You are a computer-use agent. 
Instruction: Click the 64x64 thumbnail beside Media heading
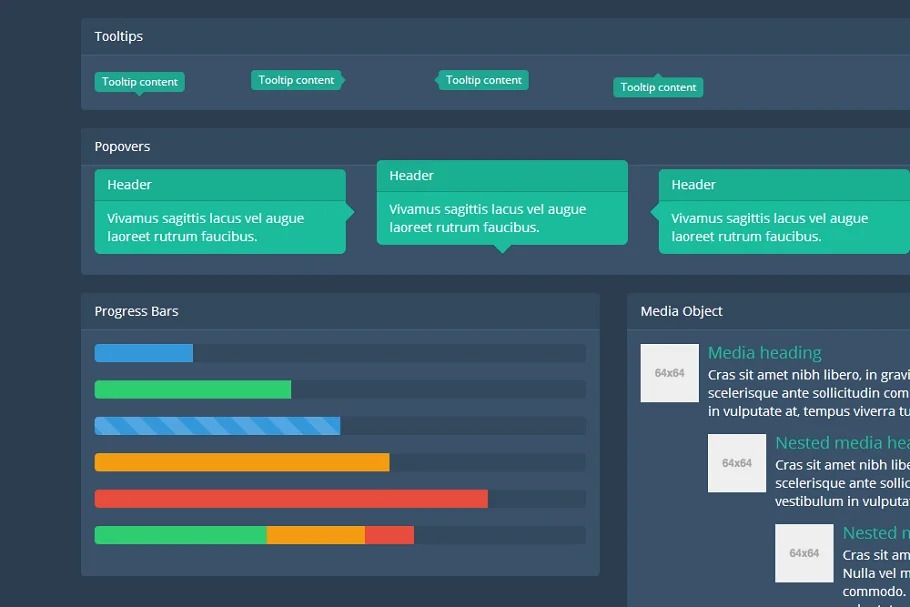coord(669,373)
